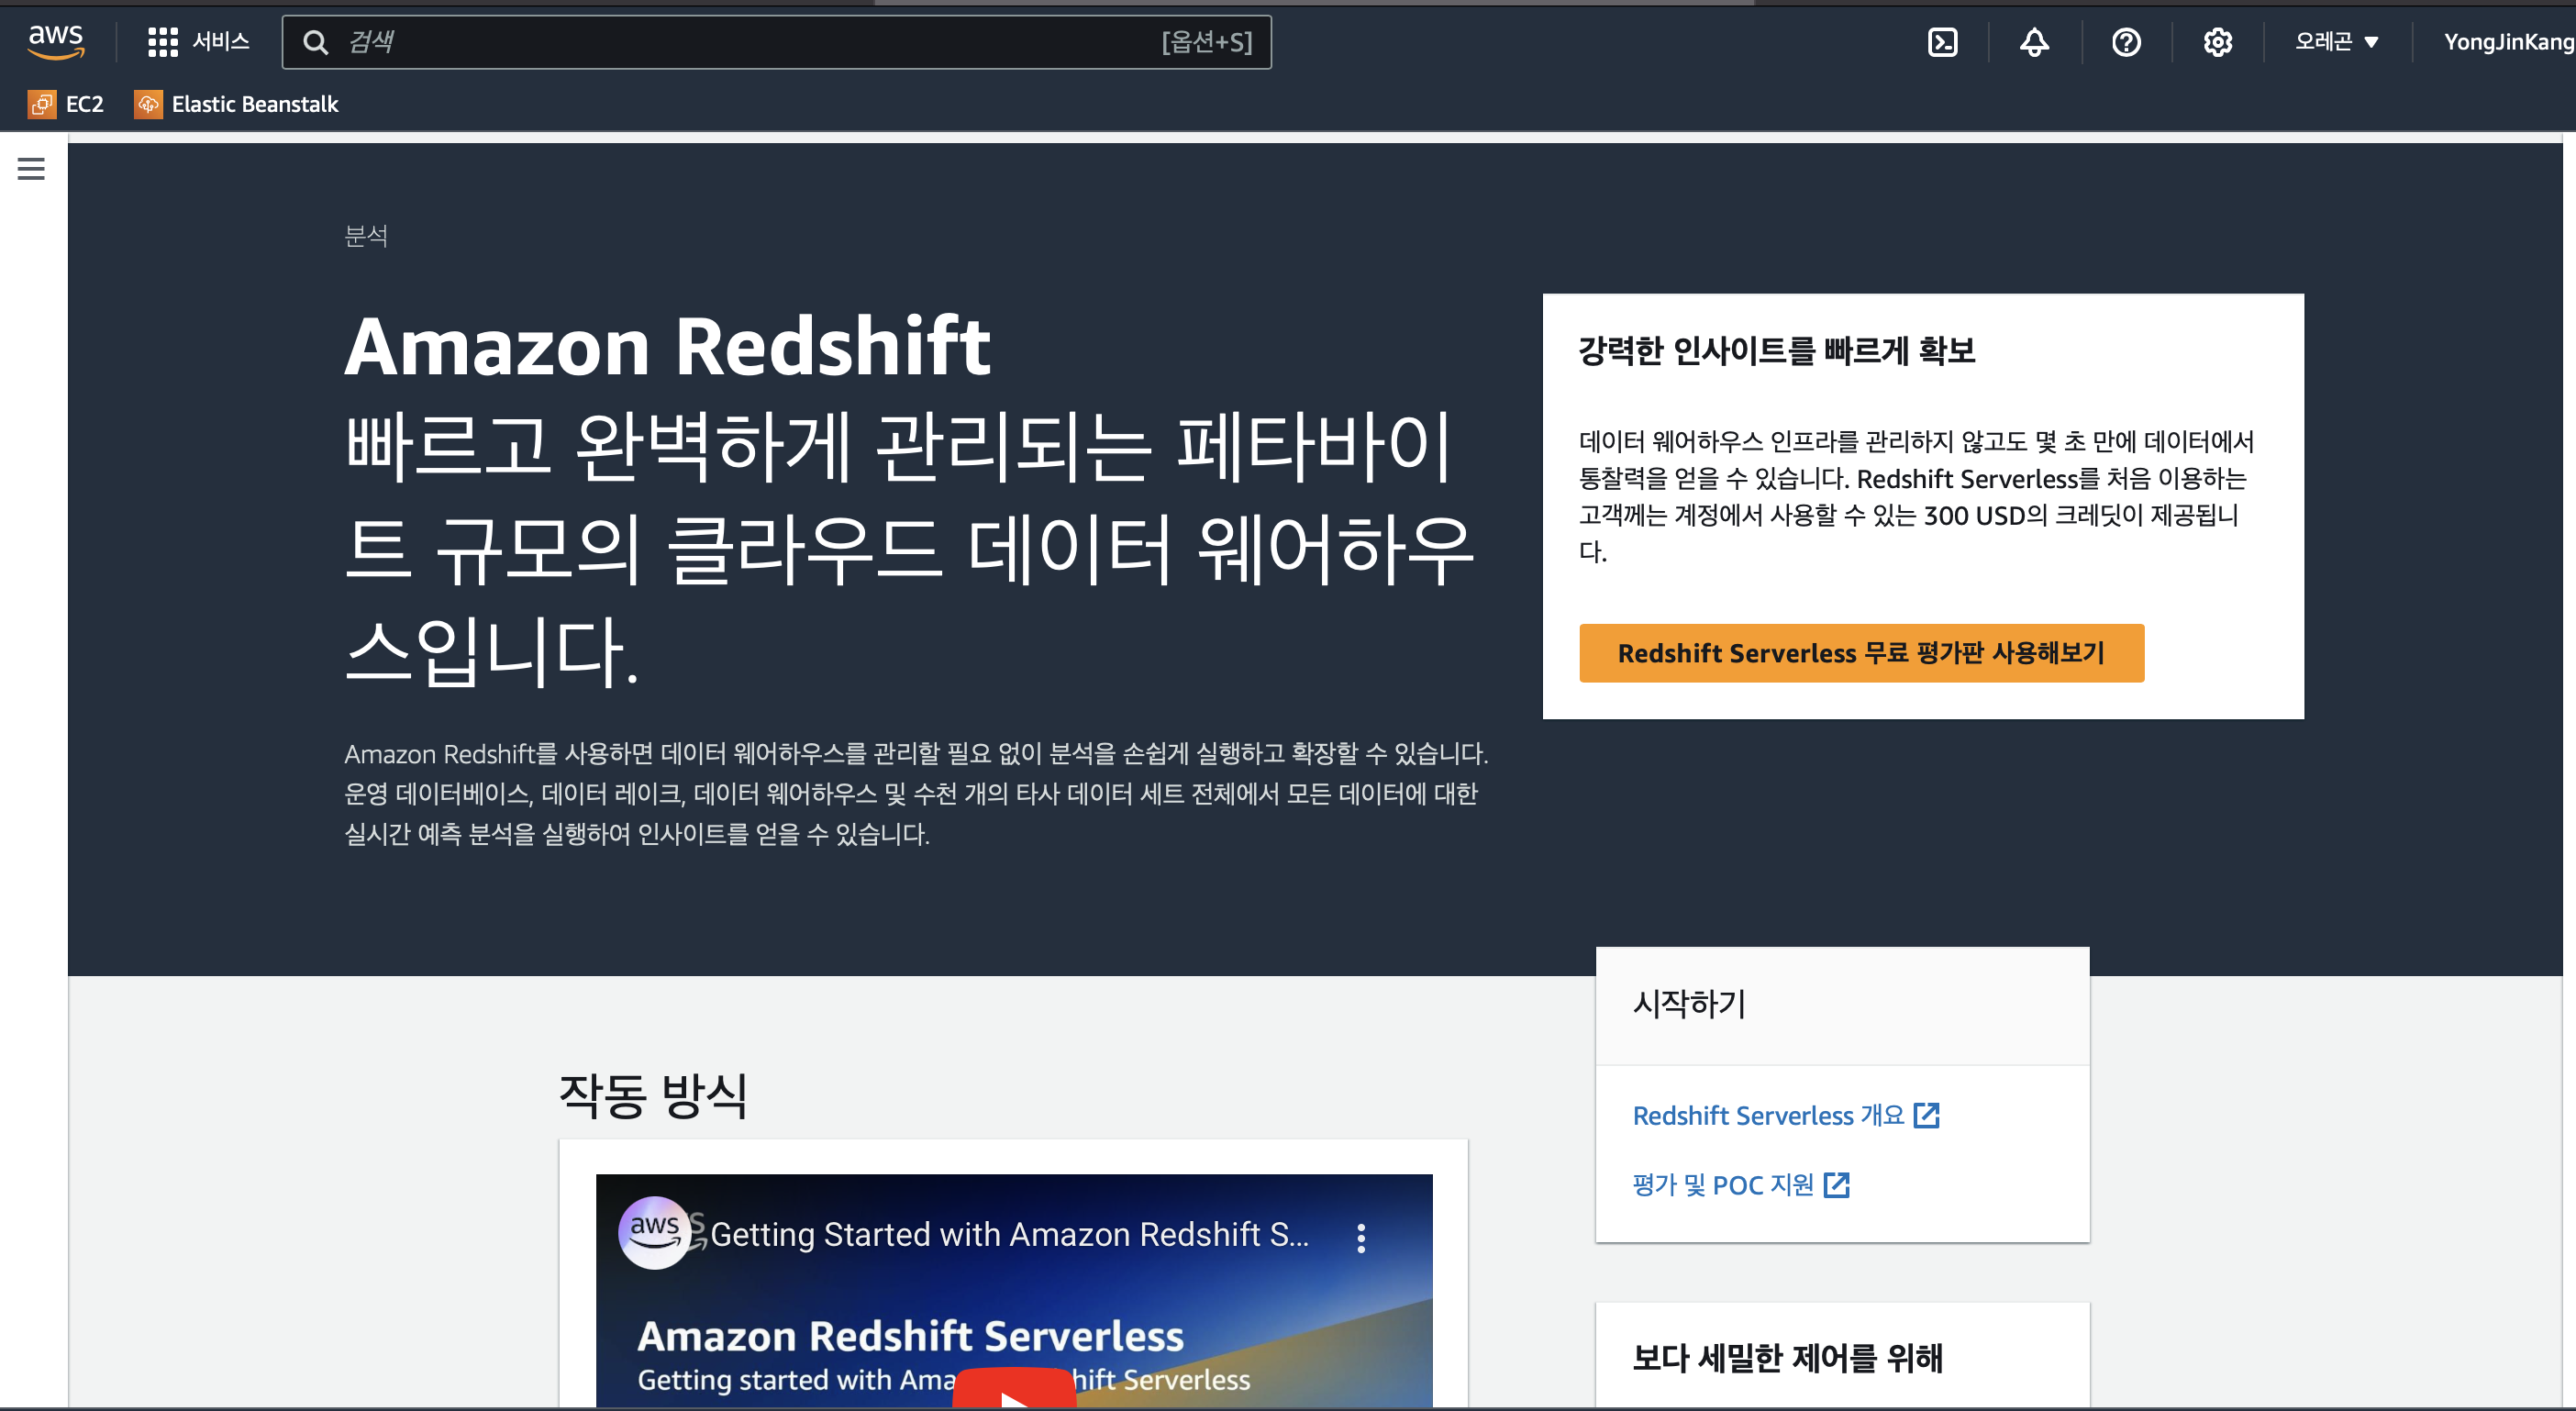Click the help question mark icon
The height and width of the screenshot is (1411, 2576).
tap(2126, 42)
